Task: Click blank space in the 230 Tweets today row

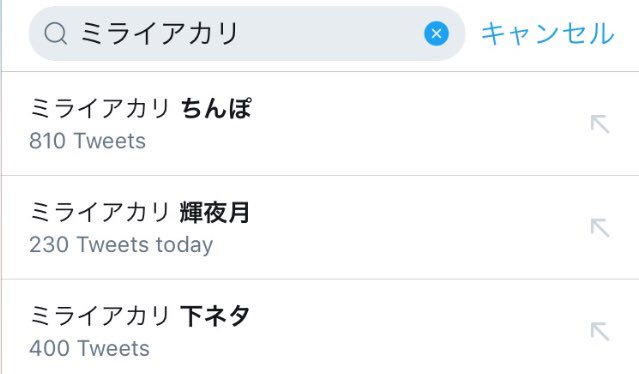Action: (408, 228)
